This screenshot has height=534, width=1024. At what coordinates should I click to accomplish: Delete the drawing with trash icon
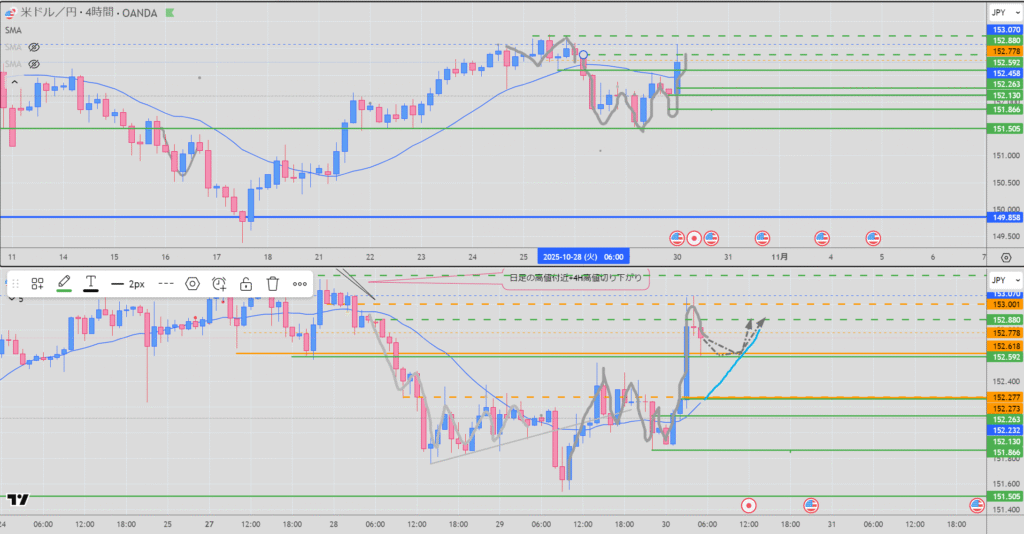pyautogui.click(x=272, y=284)
